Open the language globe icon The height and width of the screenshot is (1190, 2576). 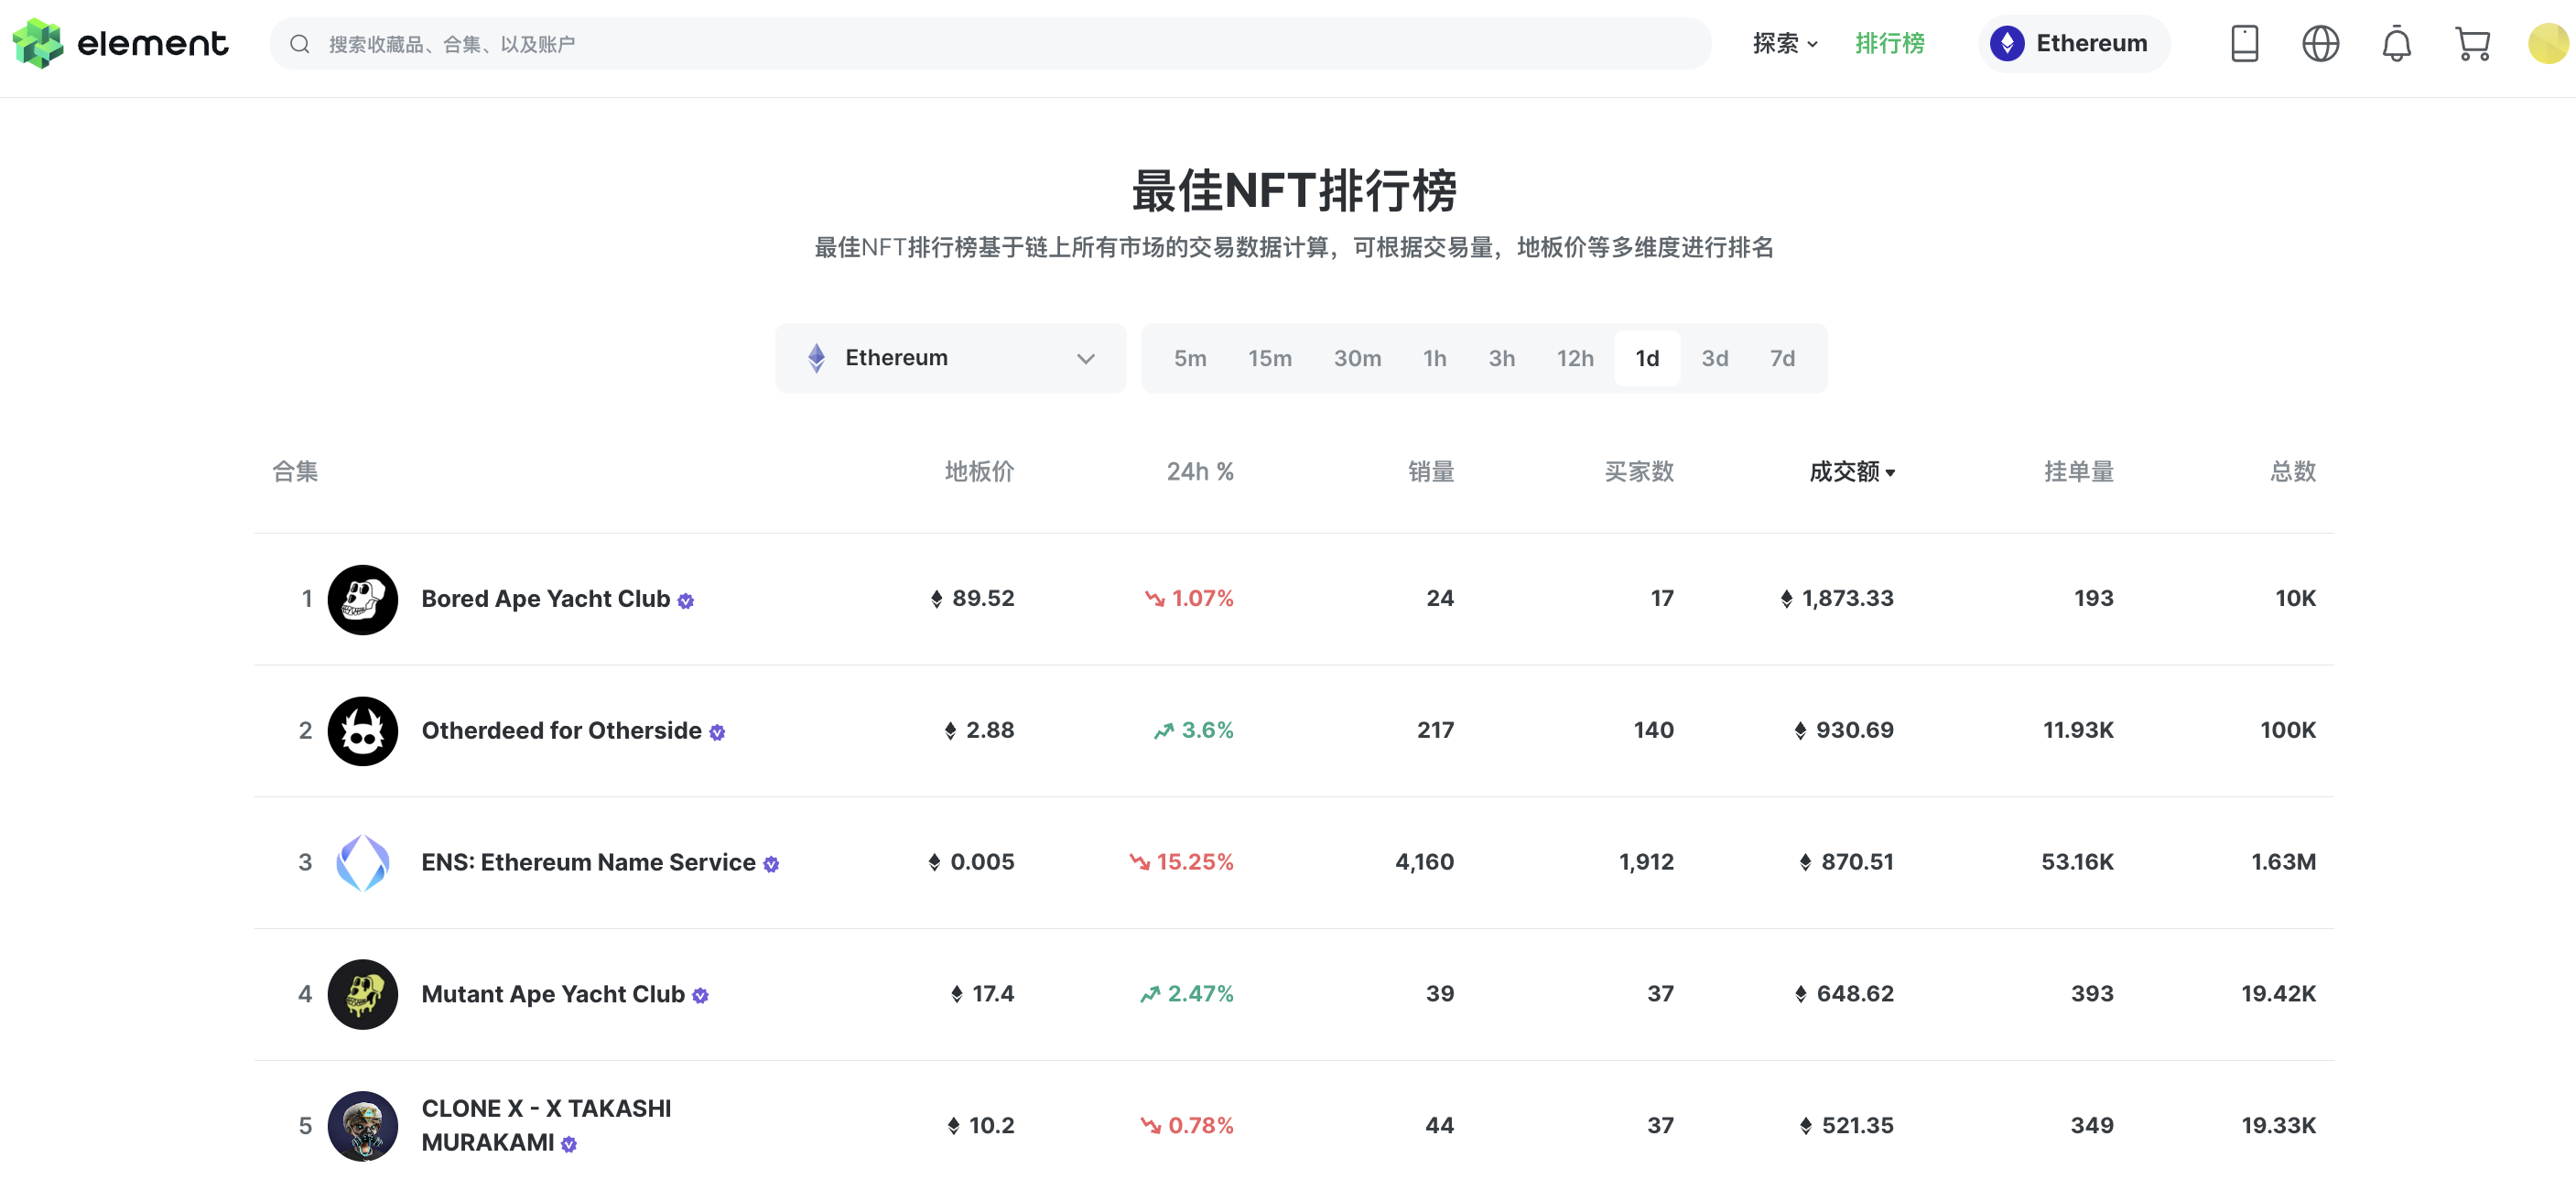pos(2320,43)
